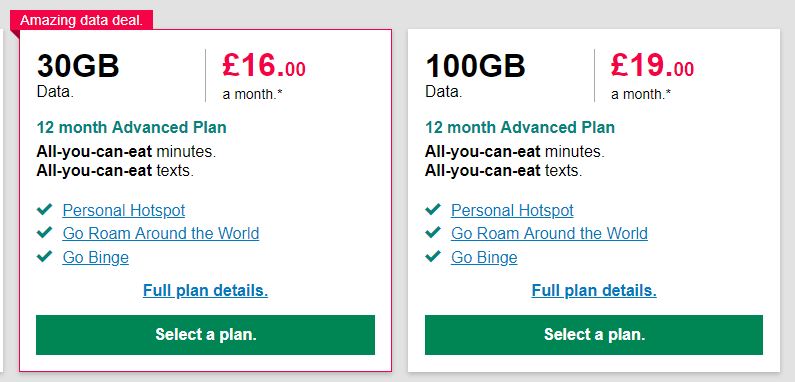The image size is (795, 382).
Task: Click Select a plan for 100GB
Action: [594, 335]
